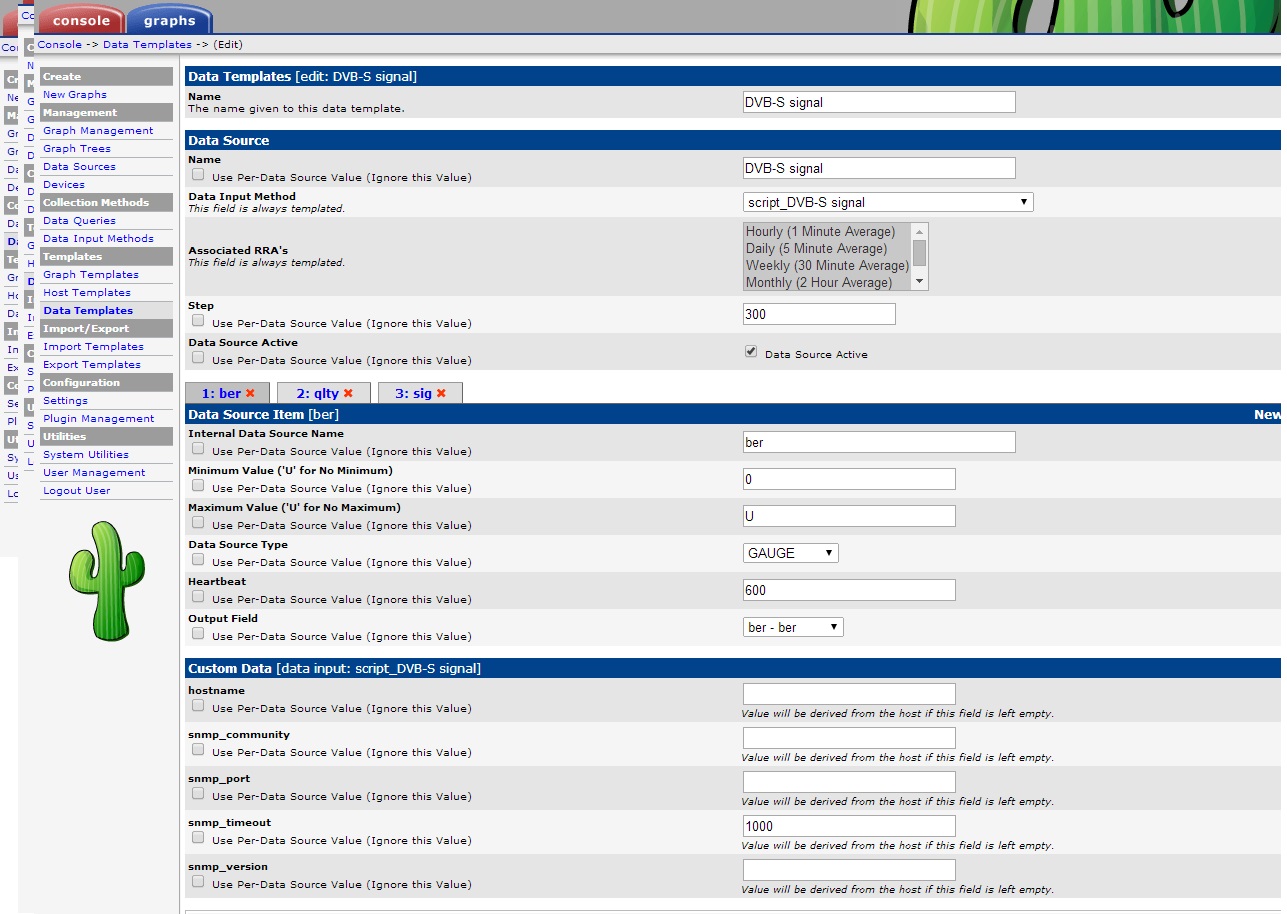This screenshot has width=1287, height=914.
Task: Open Data Templates in the sidebar menu
Action: pos(88,311)
